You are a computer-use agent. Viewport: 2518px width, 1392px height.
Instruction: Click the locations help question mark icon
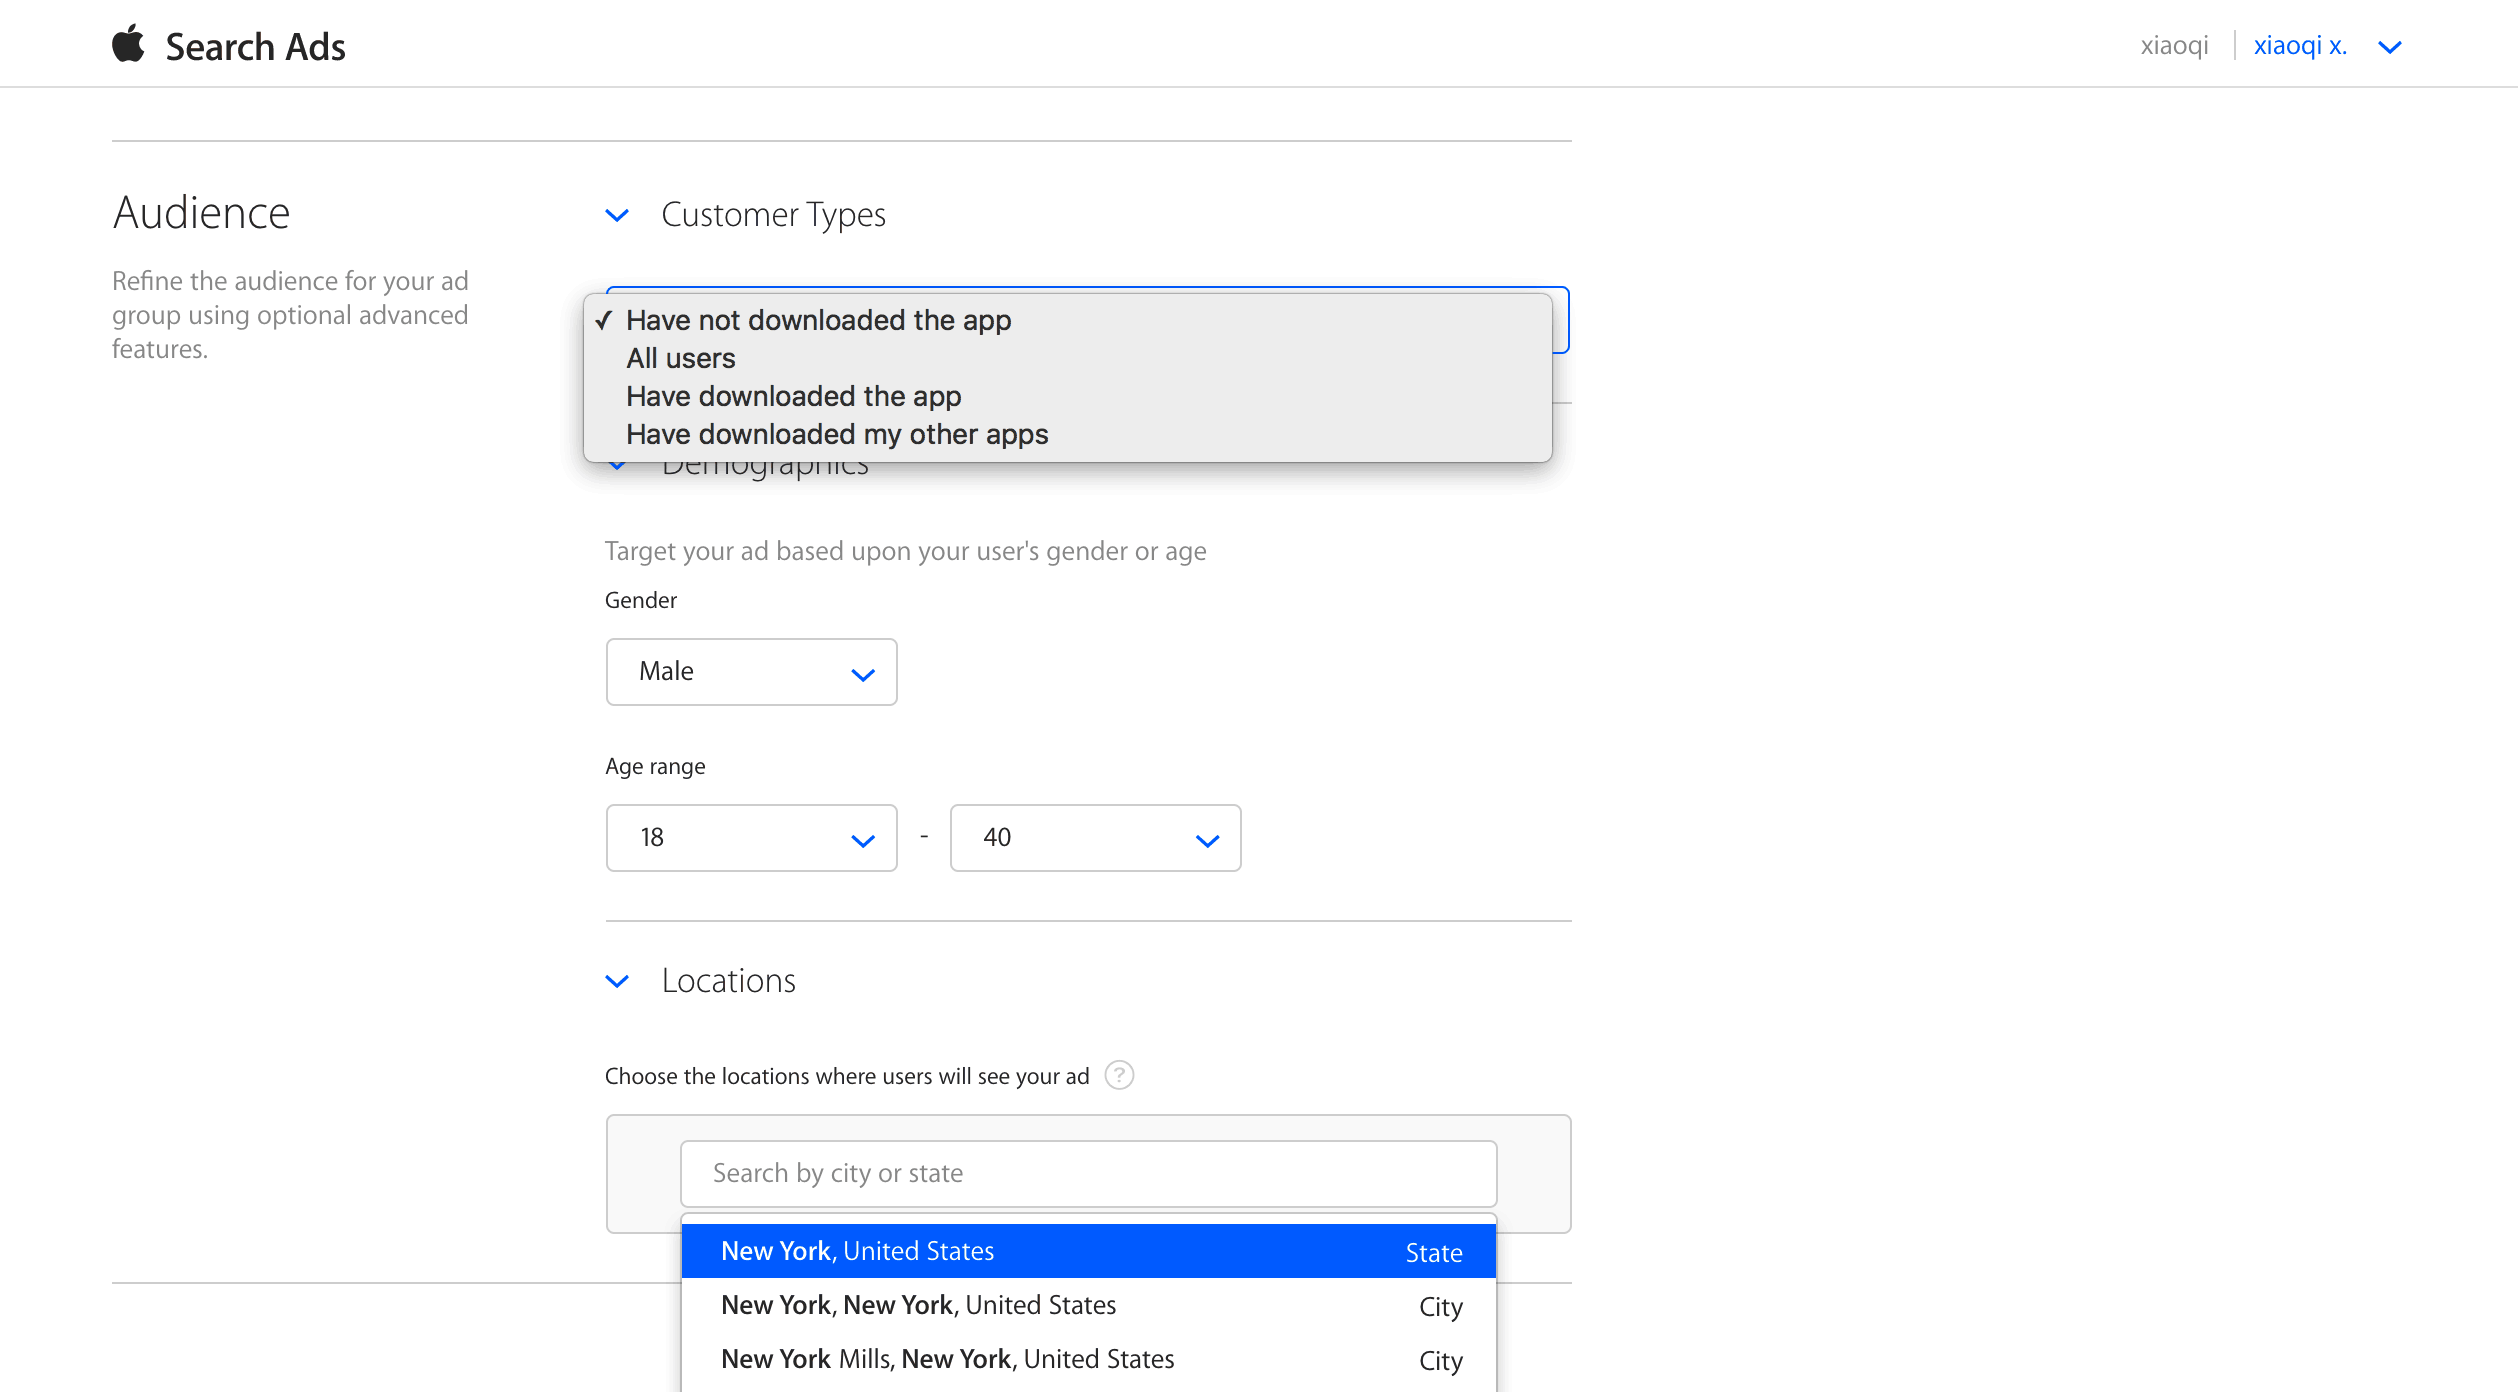tap(1119, 1075)
